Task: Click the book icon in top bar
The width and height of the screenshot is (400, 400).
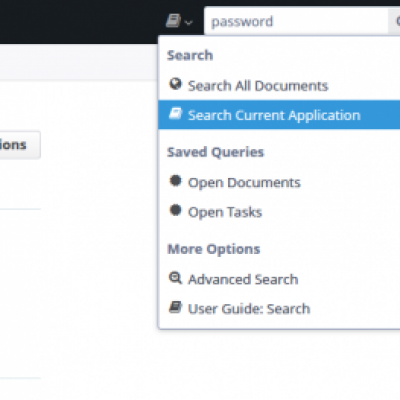Action: pyautogui.click(x=173, y=21)
